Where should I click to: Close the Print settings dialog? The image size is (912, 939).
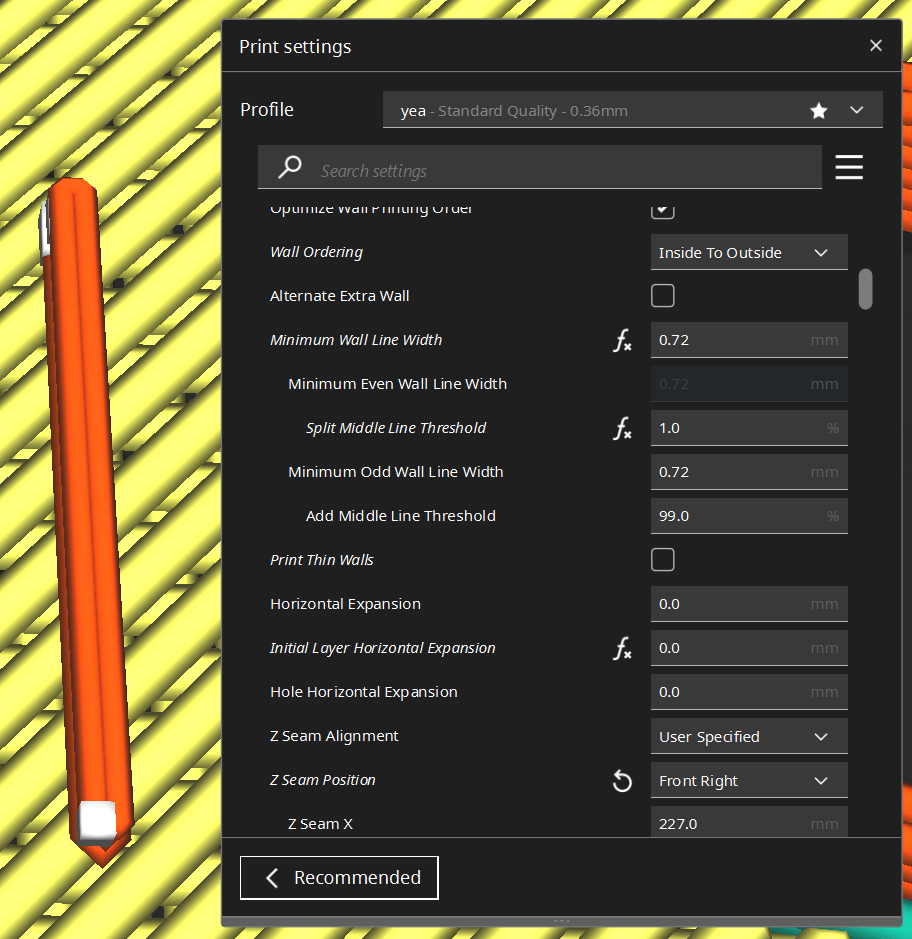coord(876,45)
